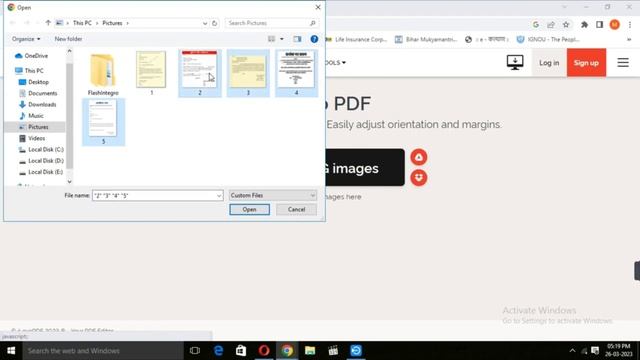Expand the Organize dropdown
This screenshot has height=360, width=640.
(26, 39)
